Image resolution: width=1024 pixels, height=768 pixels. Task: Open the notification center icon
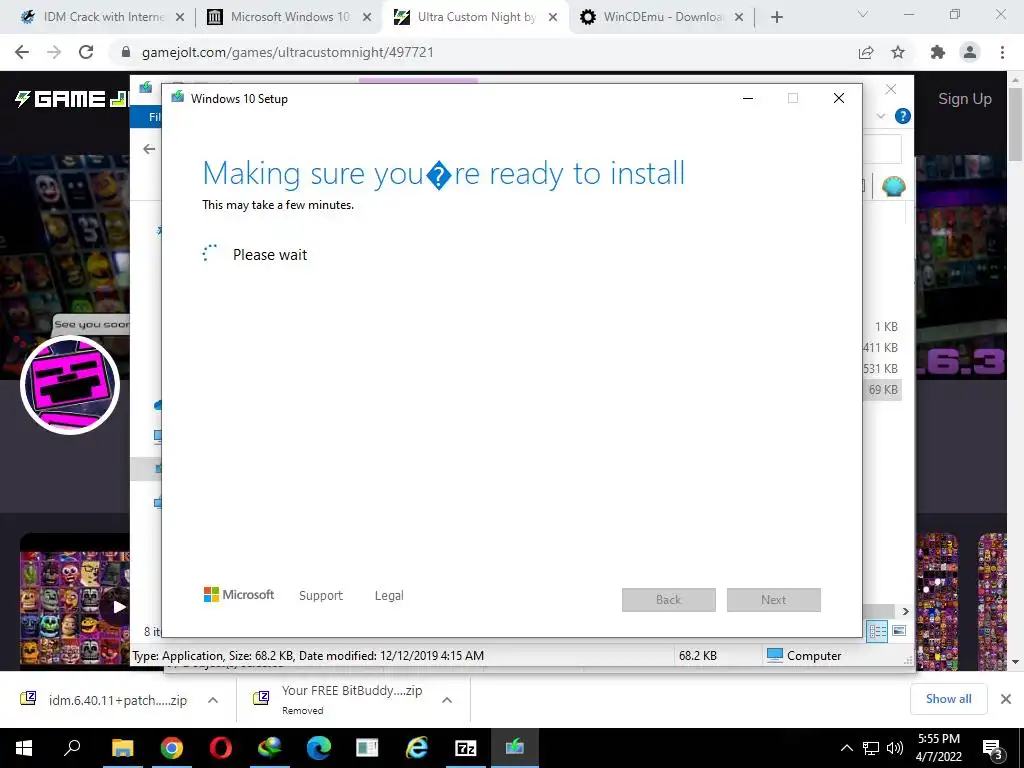(993, 749)
